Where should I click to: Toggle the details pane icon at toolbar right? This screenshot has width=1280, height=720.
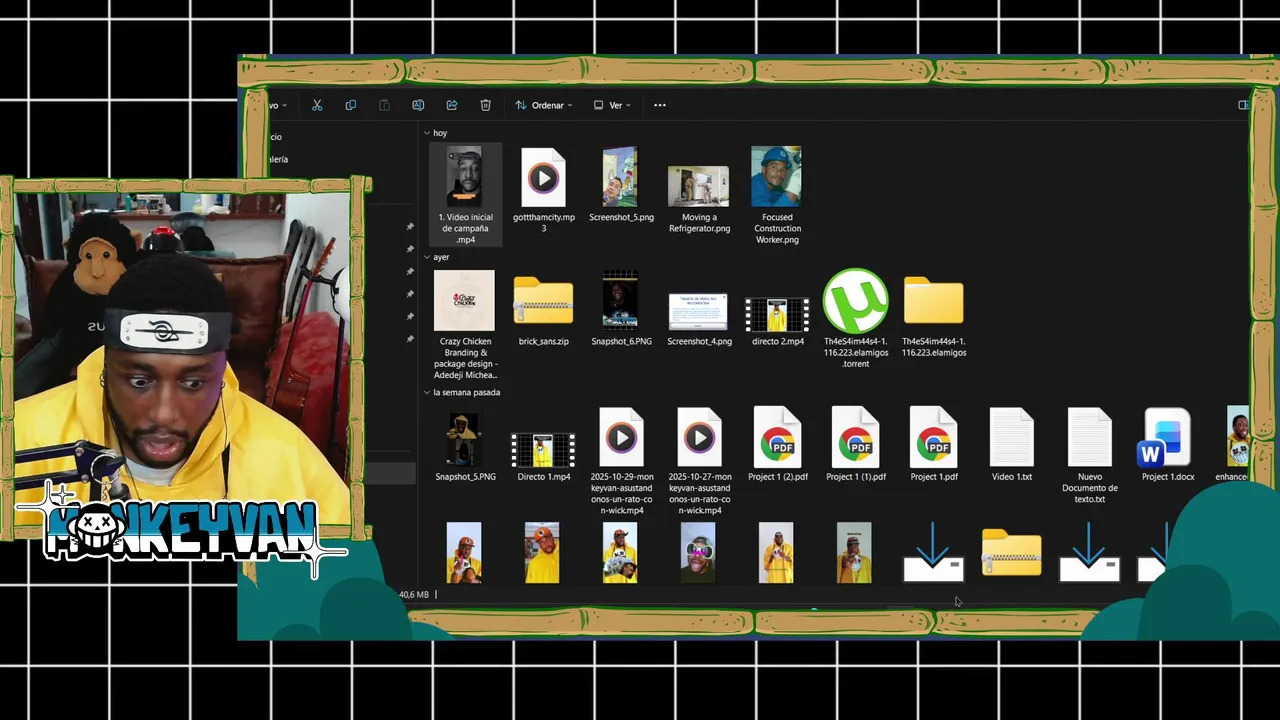point(1243,105)
